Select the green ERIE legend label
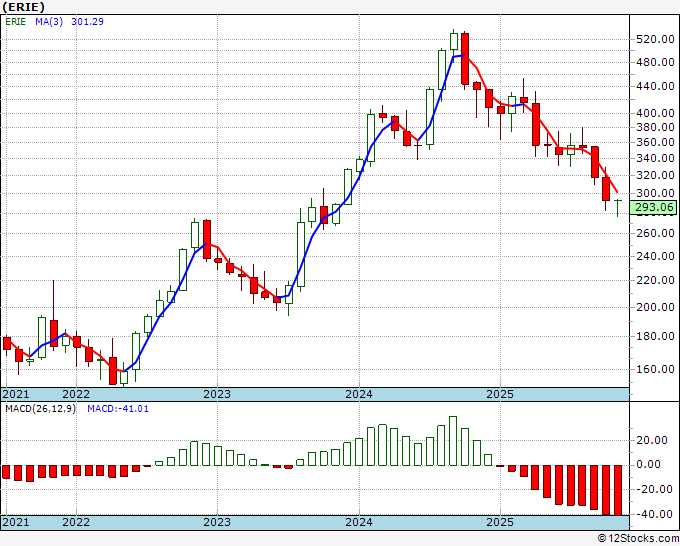Screen dimensions: 680x546 tap(16, 21)
